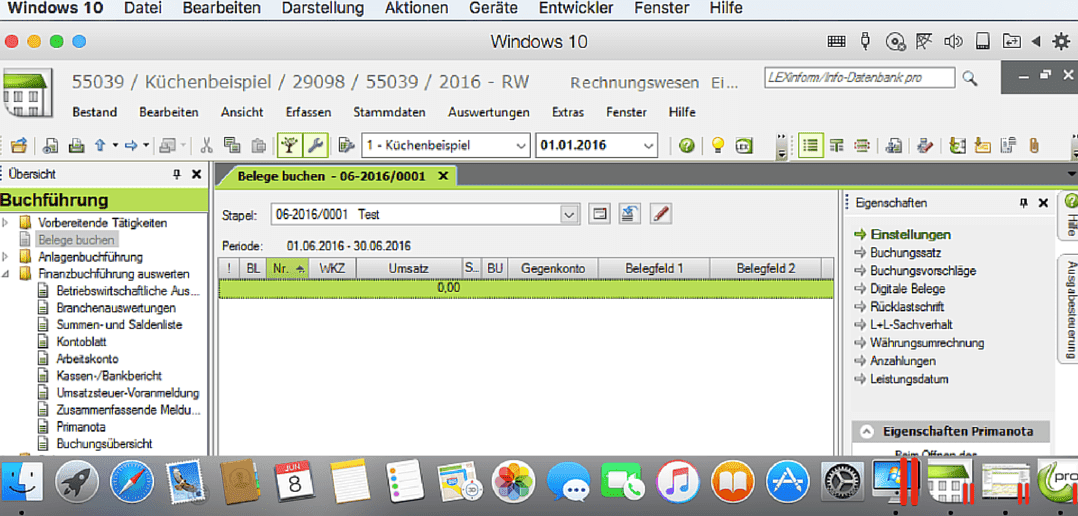
Task: Click the LEX info database icon
Action: click(x=743, y=146)
